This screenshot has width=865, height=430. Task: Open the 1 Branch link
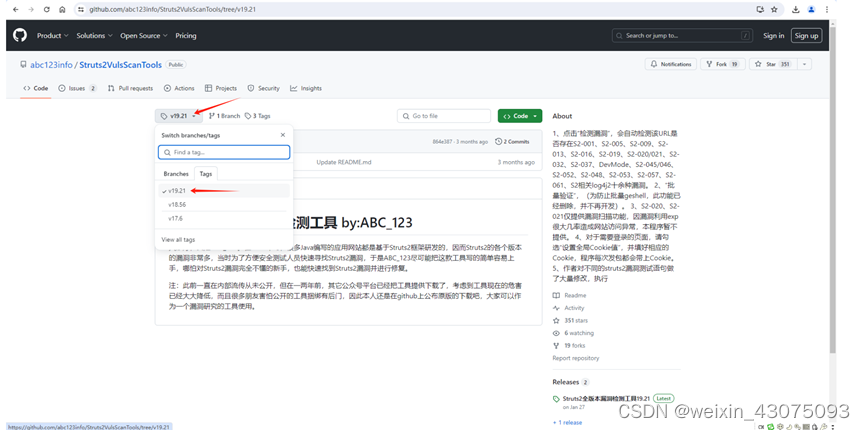click(225, 116)
